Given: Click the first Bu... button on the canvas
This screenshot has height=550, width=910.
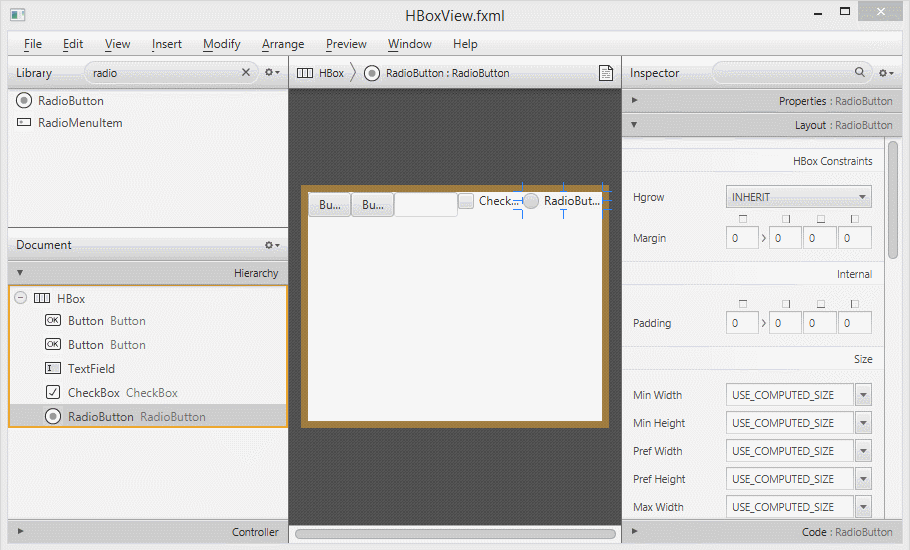Looking at the screenshot, I should [x=330, y=205].
